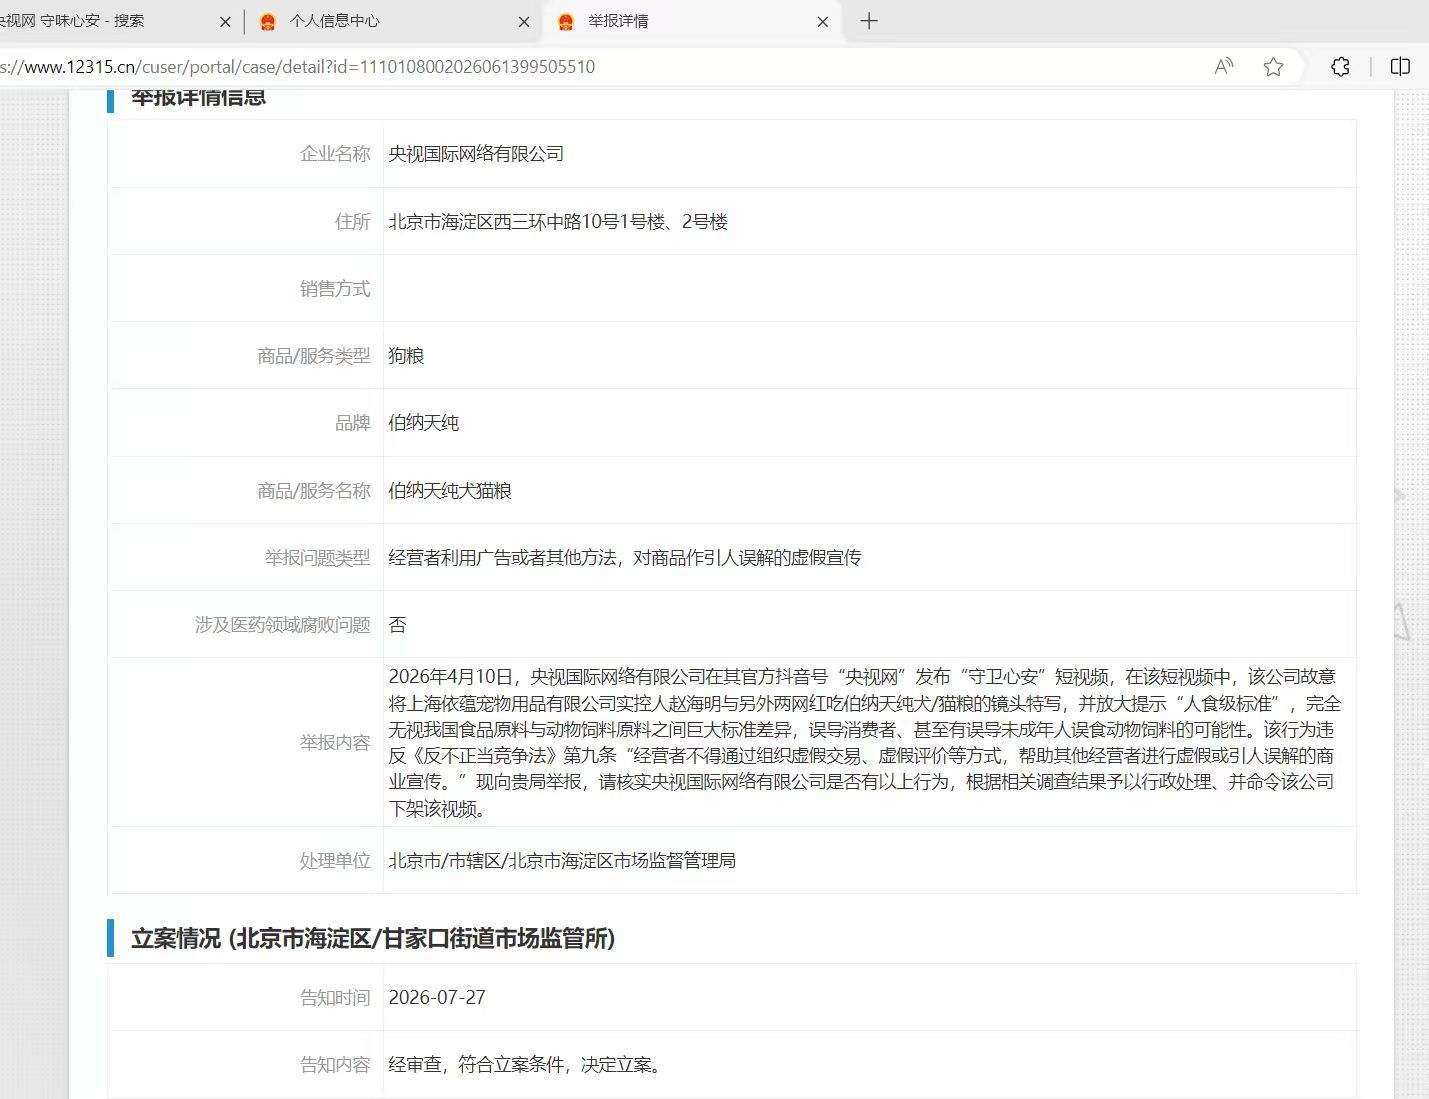Image resolution: width=1429 pixels, height=1099 pixels.
Task: Click the product name 伯纳天纯犬猫粮
Action: pos(450,491)
